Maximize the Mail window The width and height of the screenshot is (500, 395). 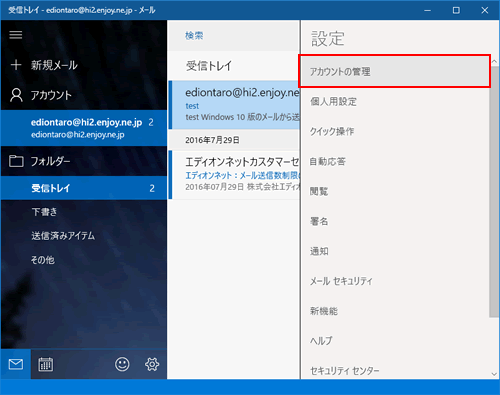[456, 10]
